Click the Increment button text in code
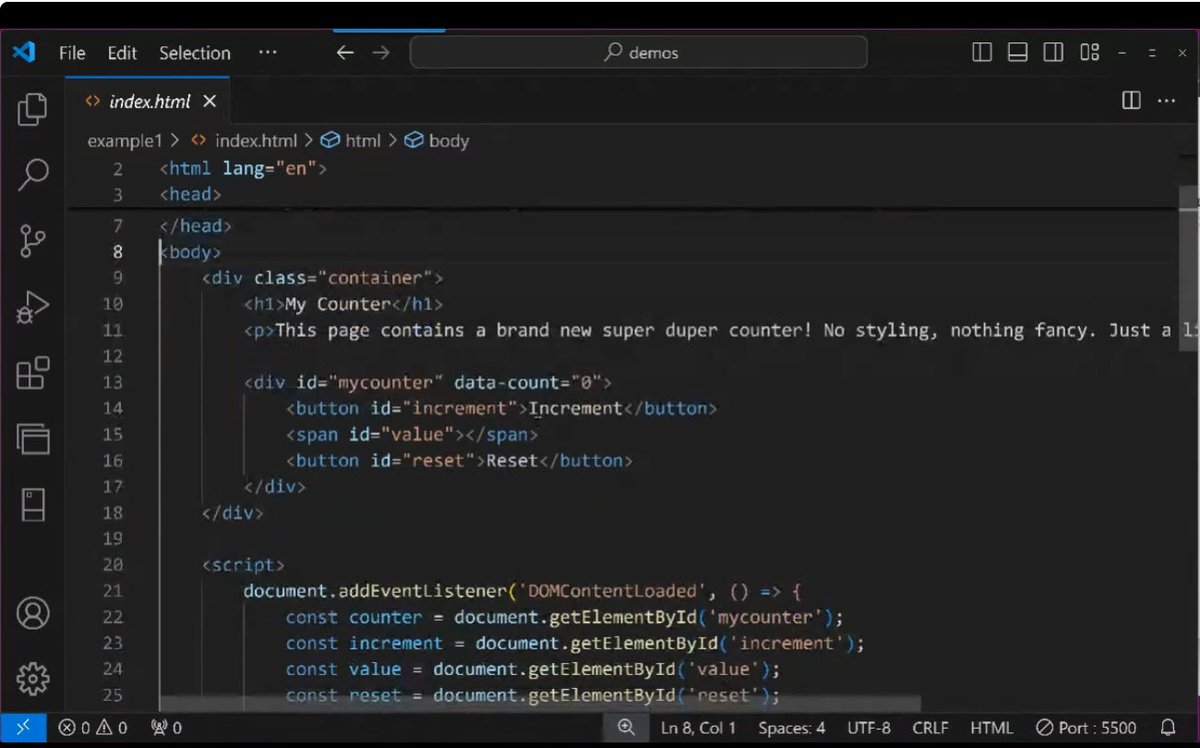This screenshot has height=748, width=1200. click(x=575, y=408)
